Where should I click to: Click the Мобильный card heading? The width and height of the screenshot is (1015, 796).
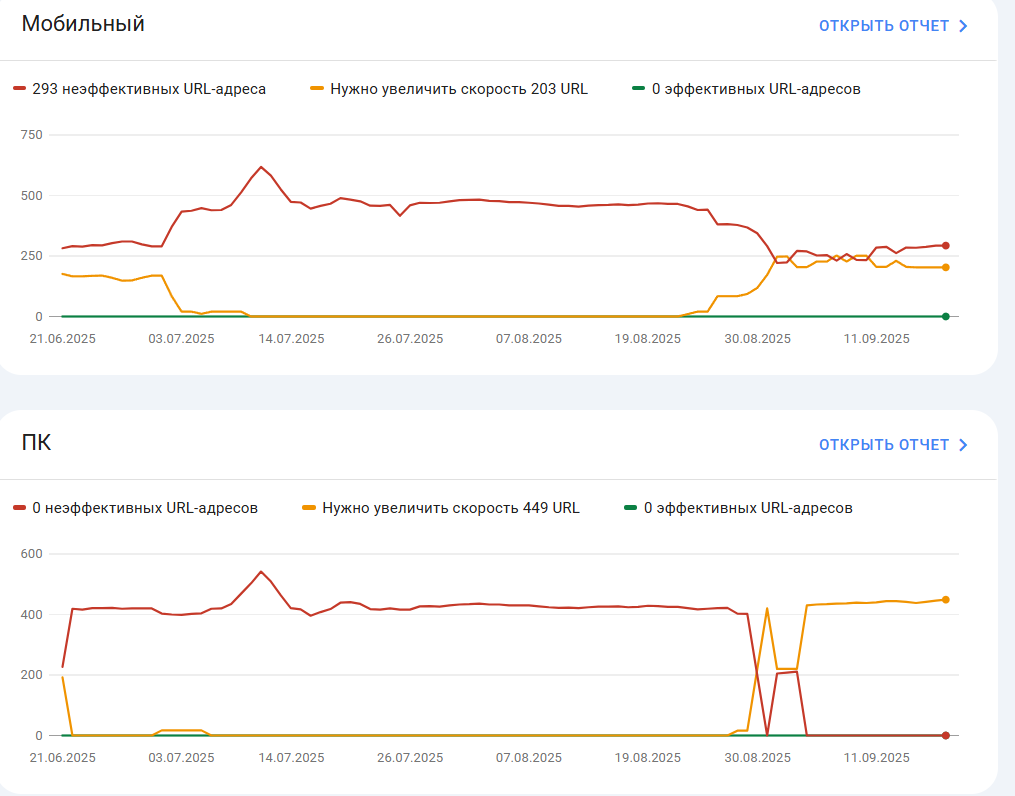83,24
